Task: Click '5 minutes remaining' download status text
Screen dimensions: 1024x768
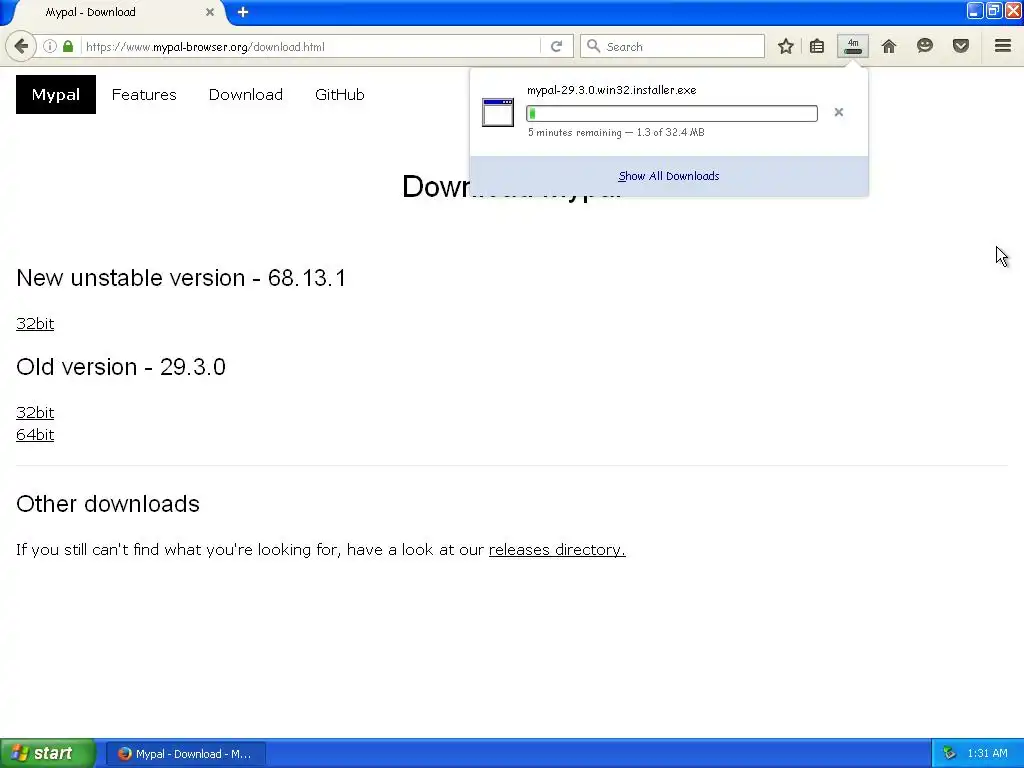Action: coord(575,133)
